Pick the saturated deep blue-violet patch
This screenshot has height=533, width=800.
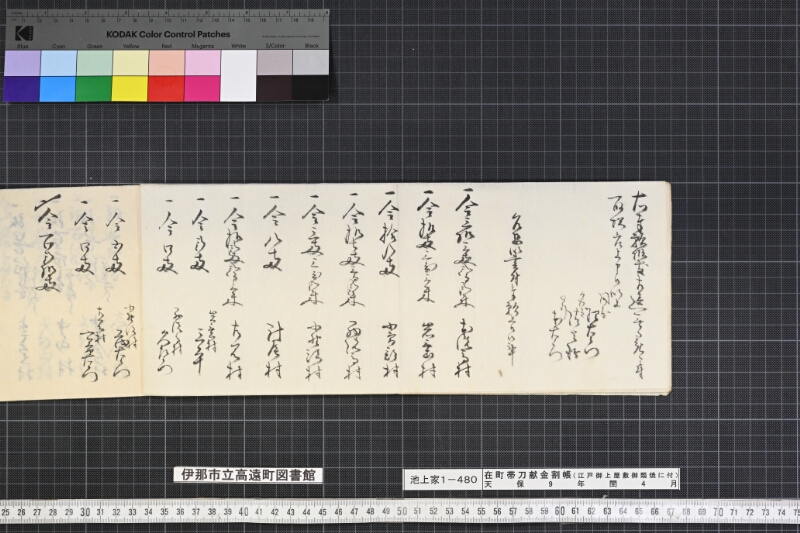tap(22, 88)
